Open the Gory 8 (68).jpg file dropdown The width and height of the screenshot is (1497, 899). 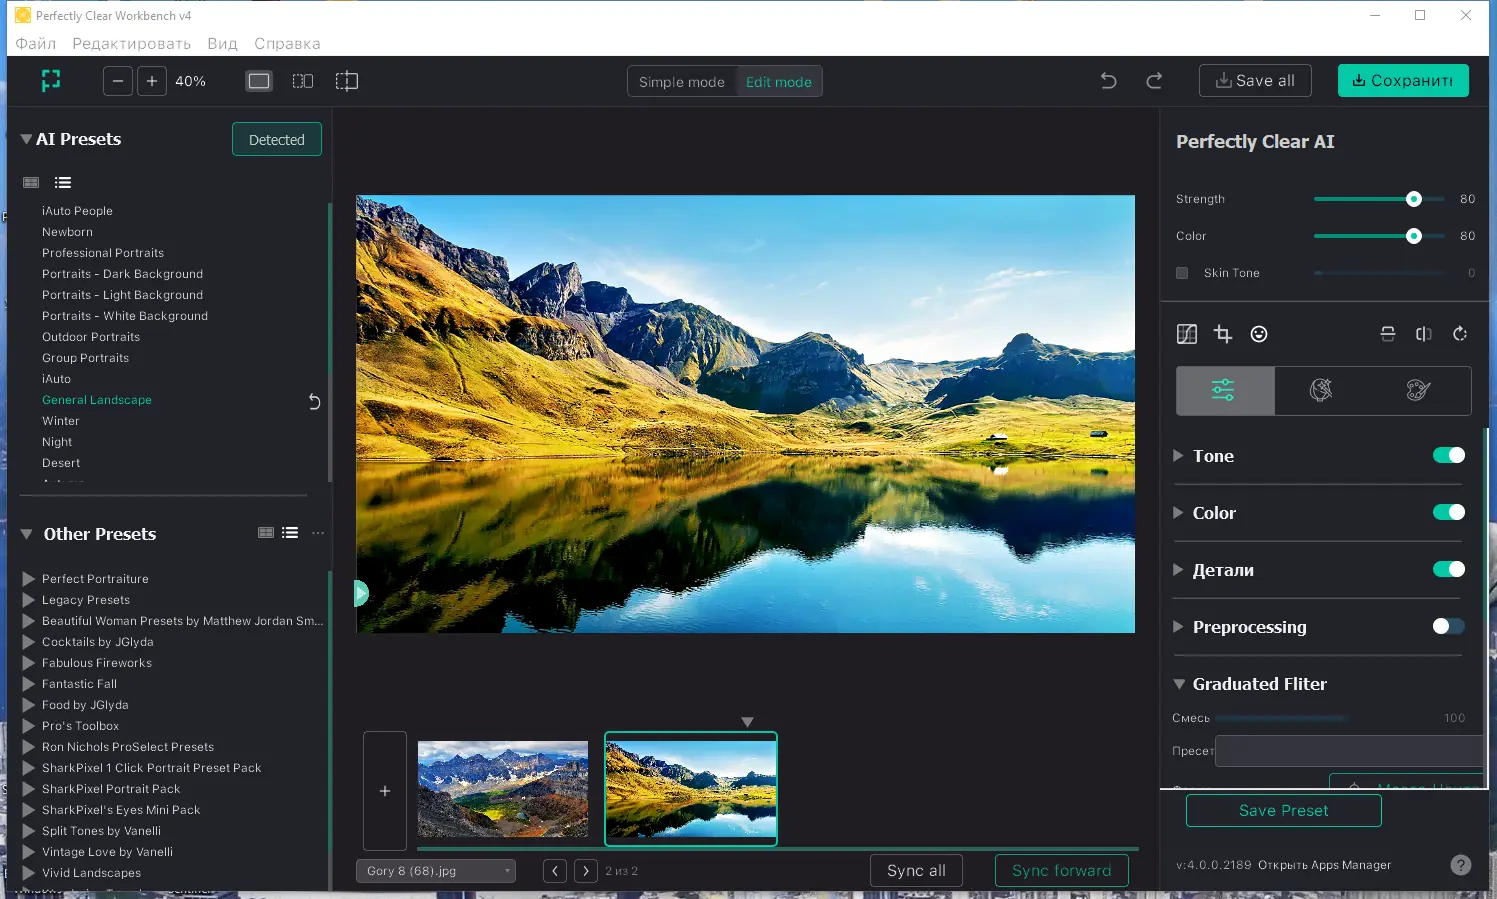436,871
